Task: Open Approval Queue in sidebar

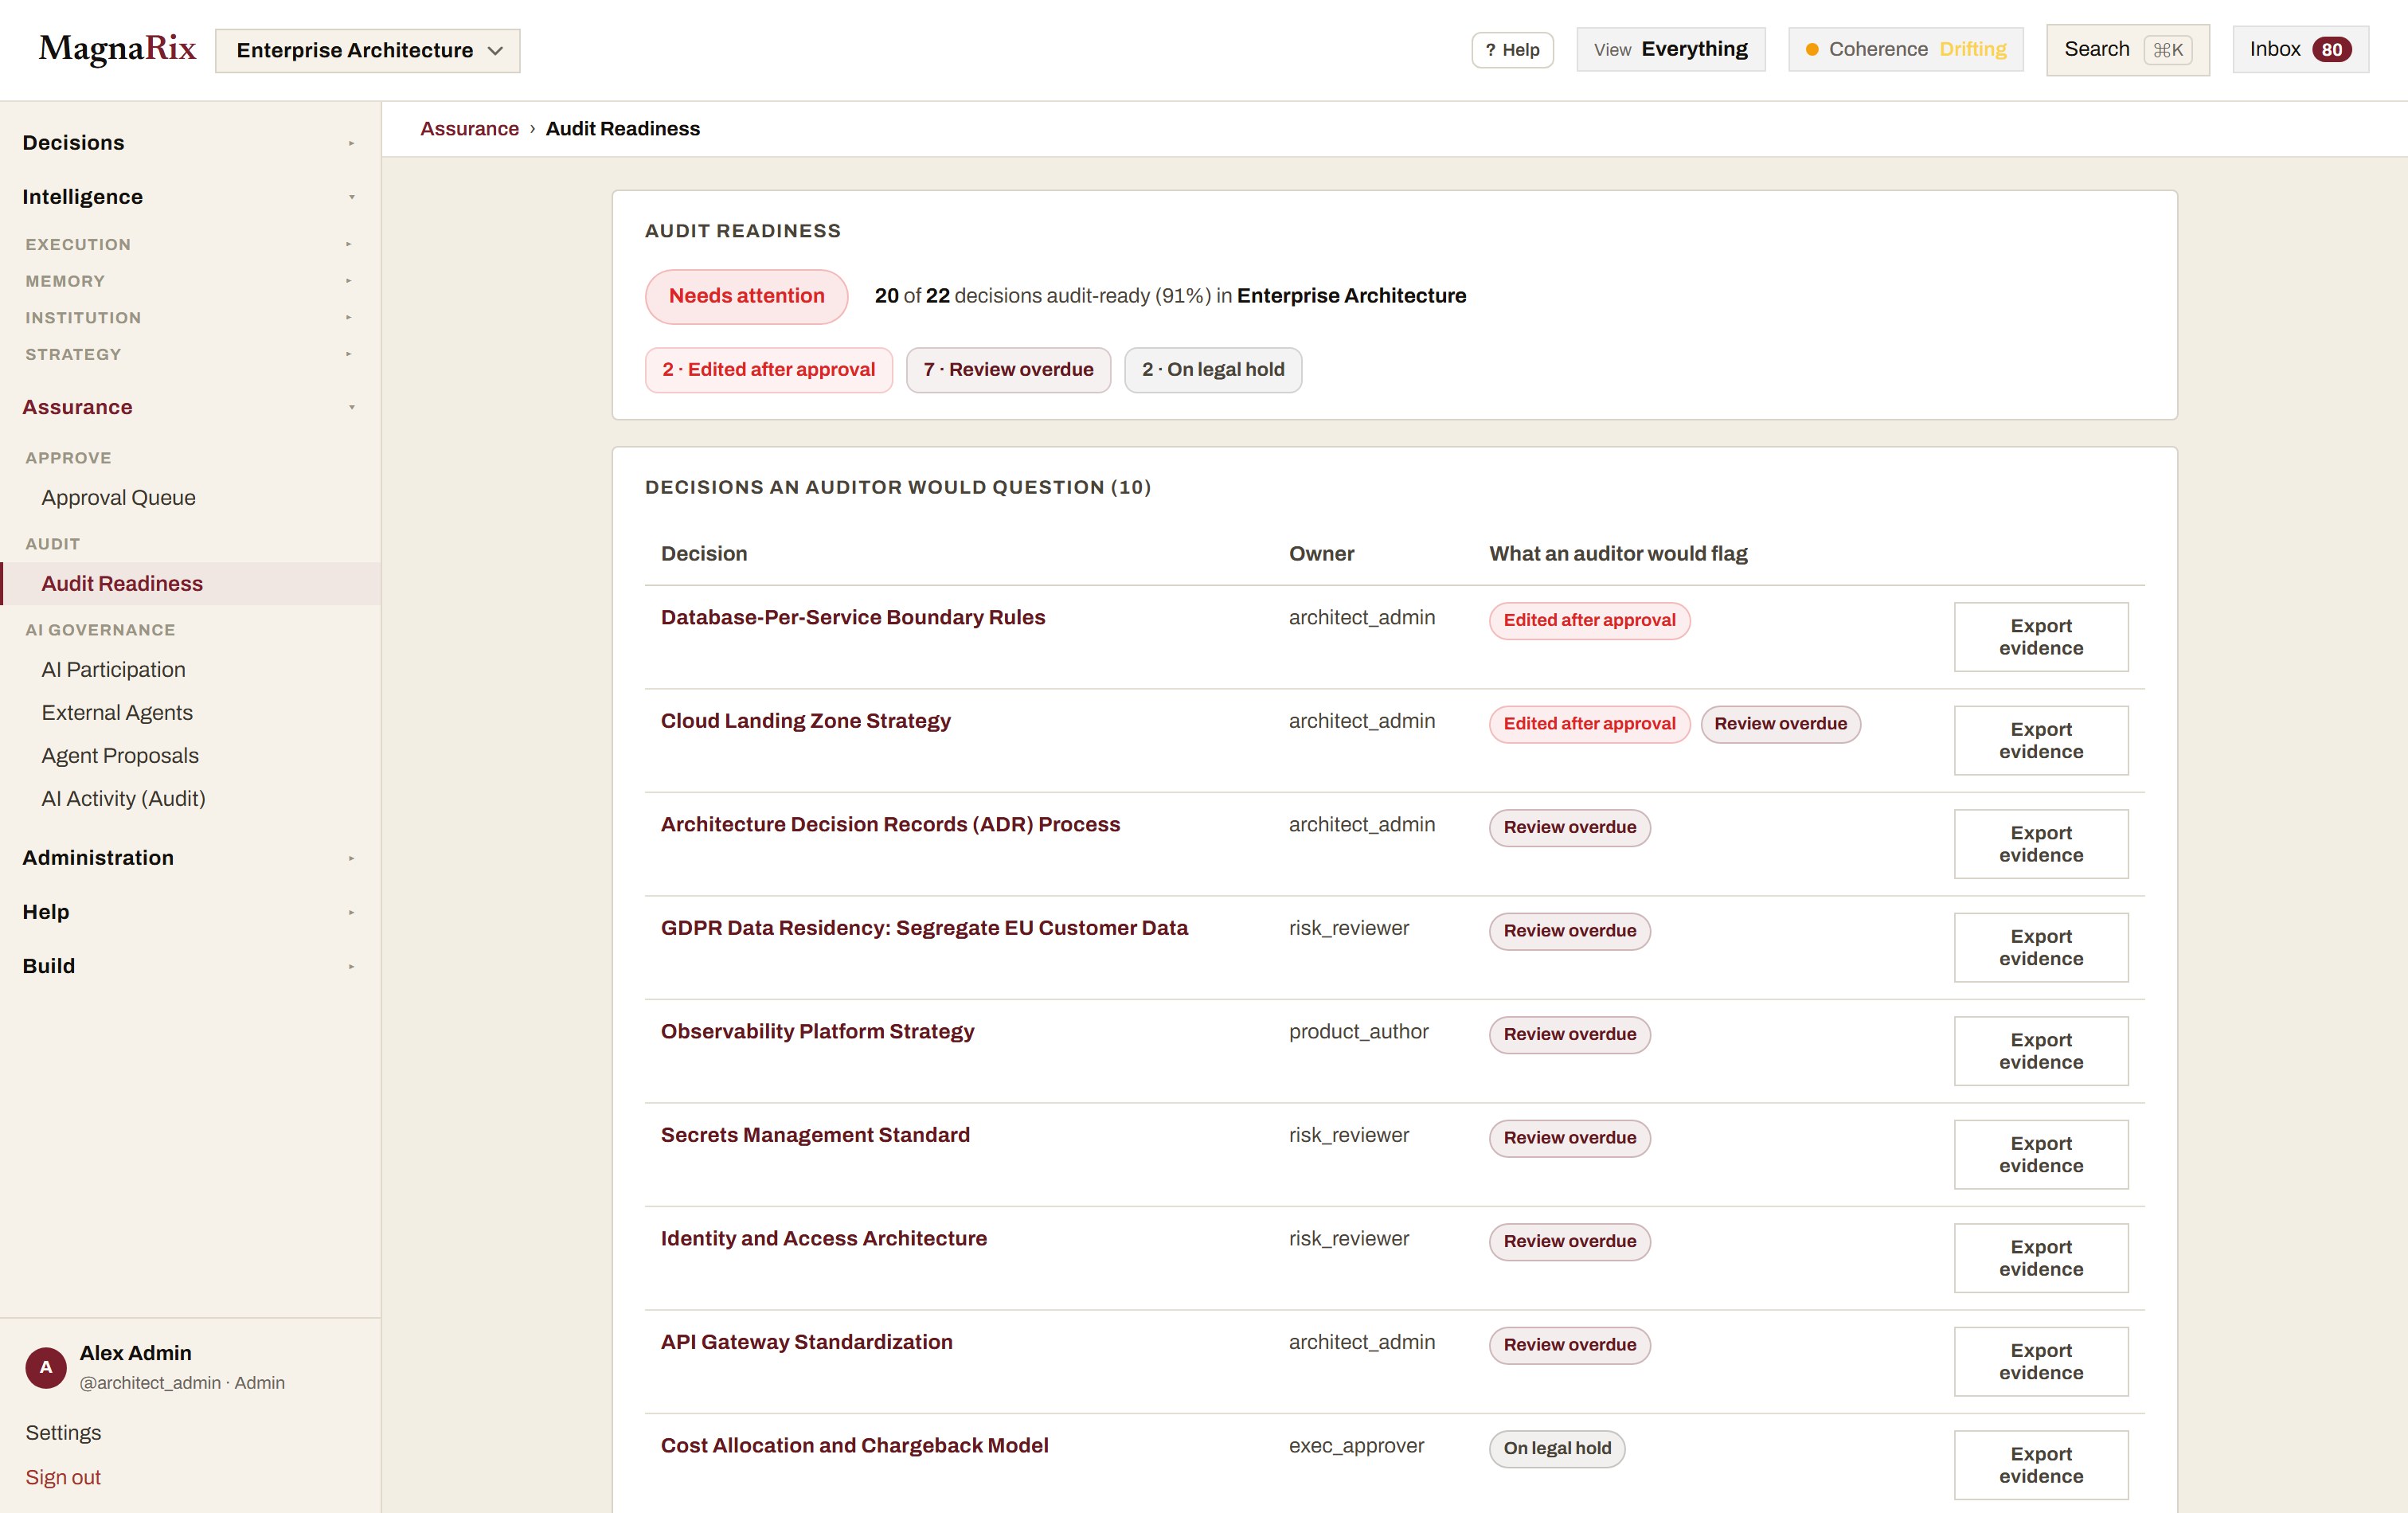Action: [x=118, y=498]
